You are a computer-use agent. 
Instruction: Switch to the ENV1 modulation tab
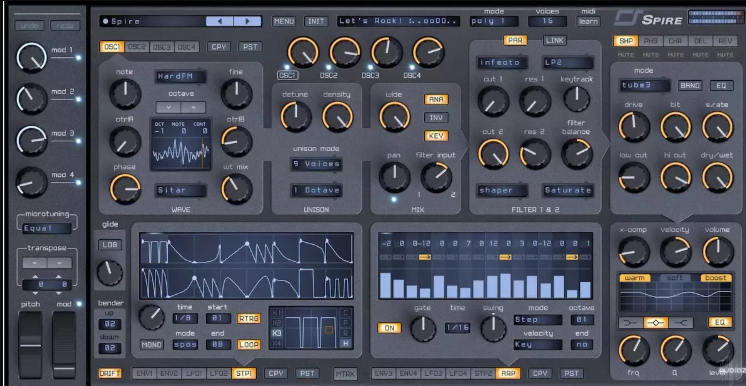[x=144, y=374]
